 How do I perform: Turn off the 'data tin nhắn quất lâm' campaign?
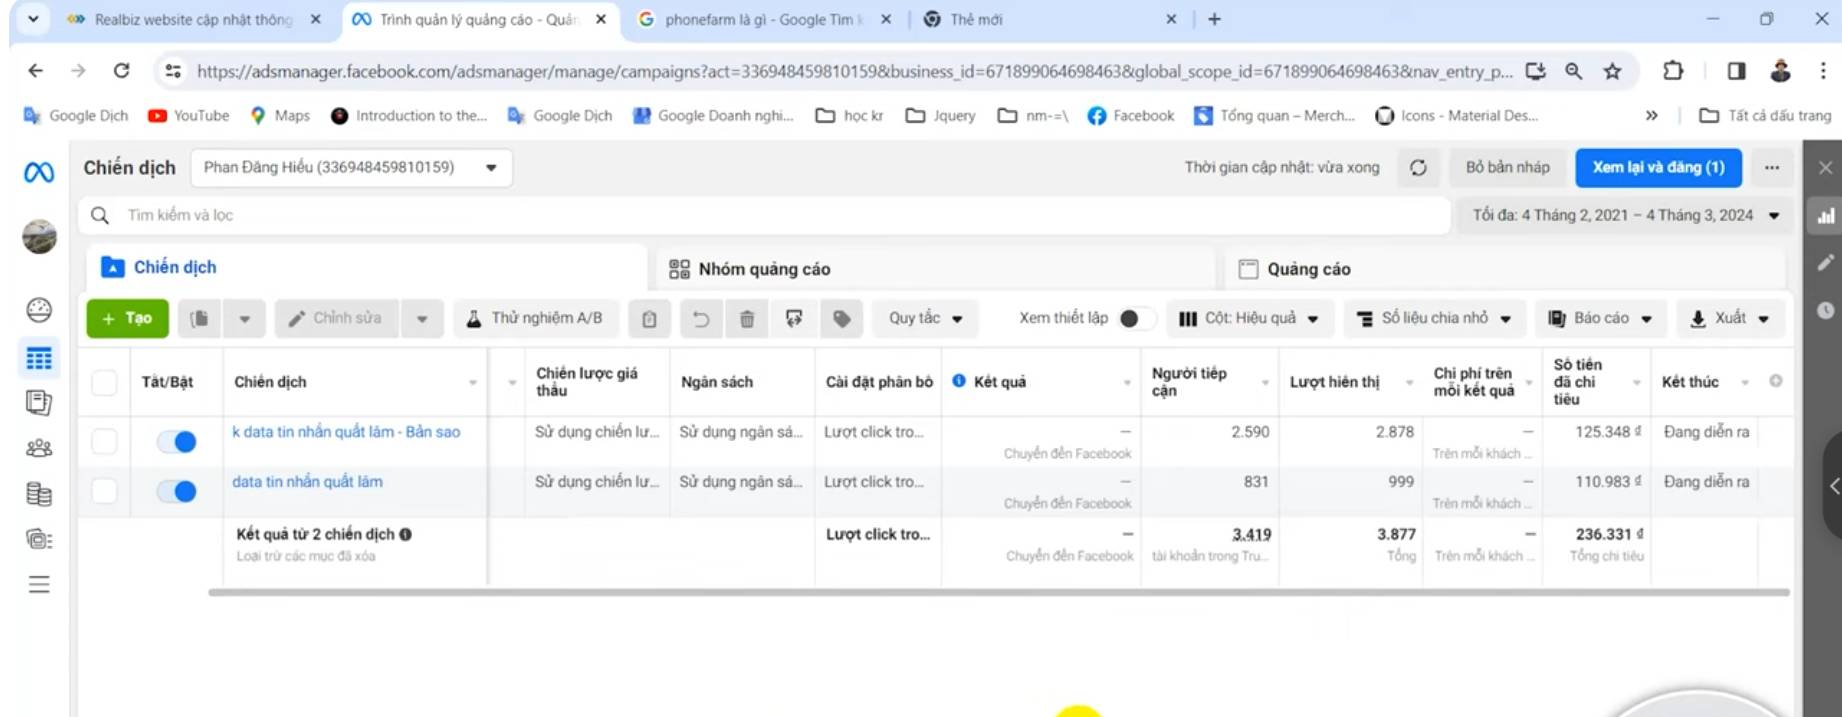(177, 491)
